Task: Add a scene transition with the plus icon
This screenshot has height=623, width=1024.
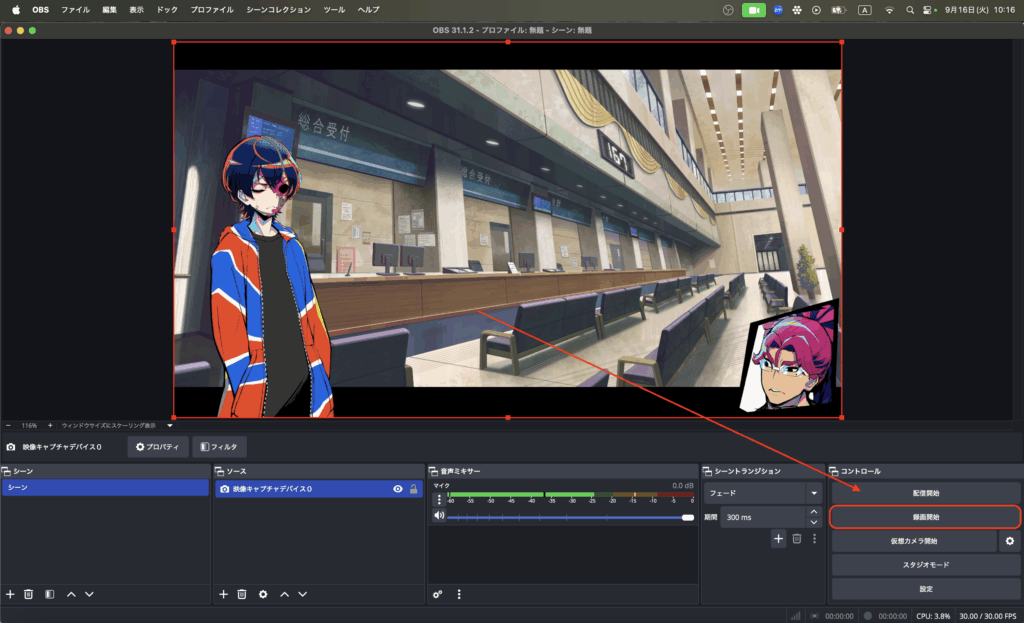Action: [x=778, y=539]
